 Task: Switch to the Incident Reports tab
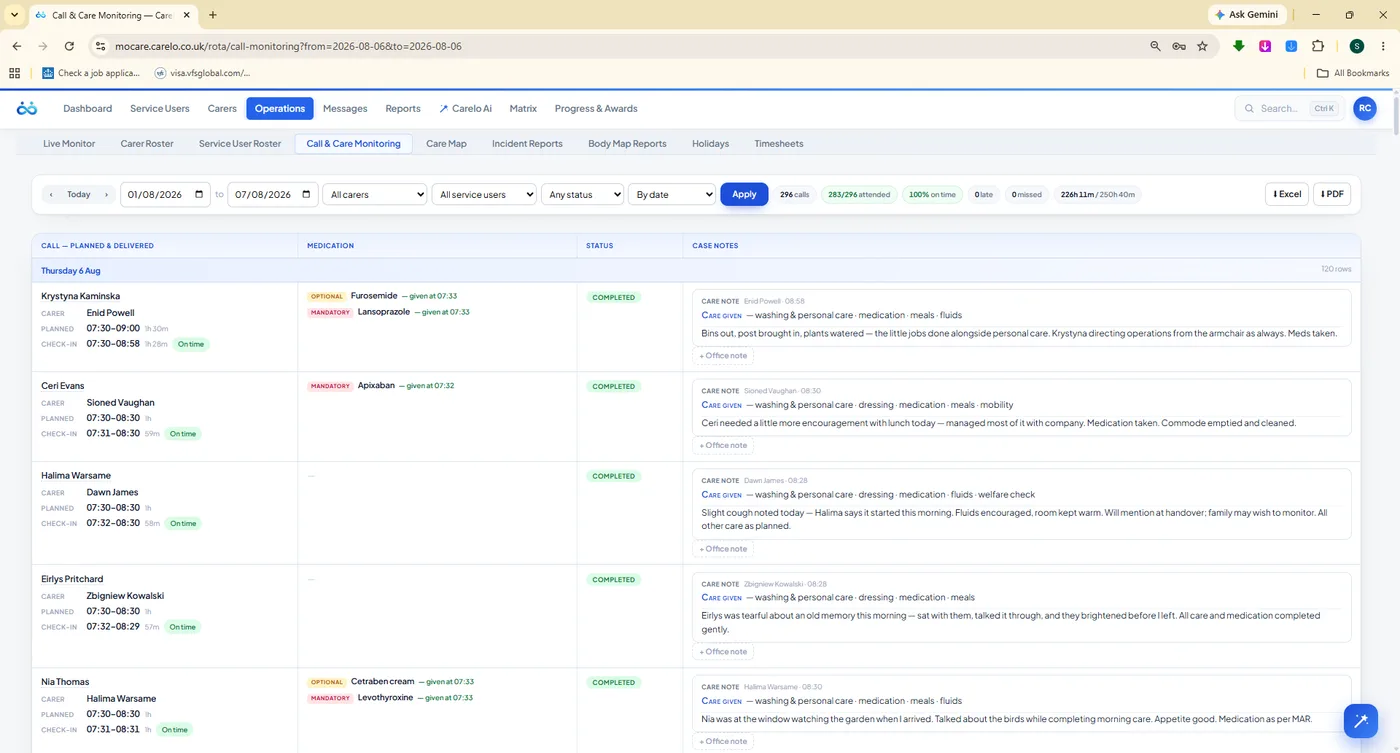click(527, 143)
